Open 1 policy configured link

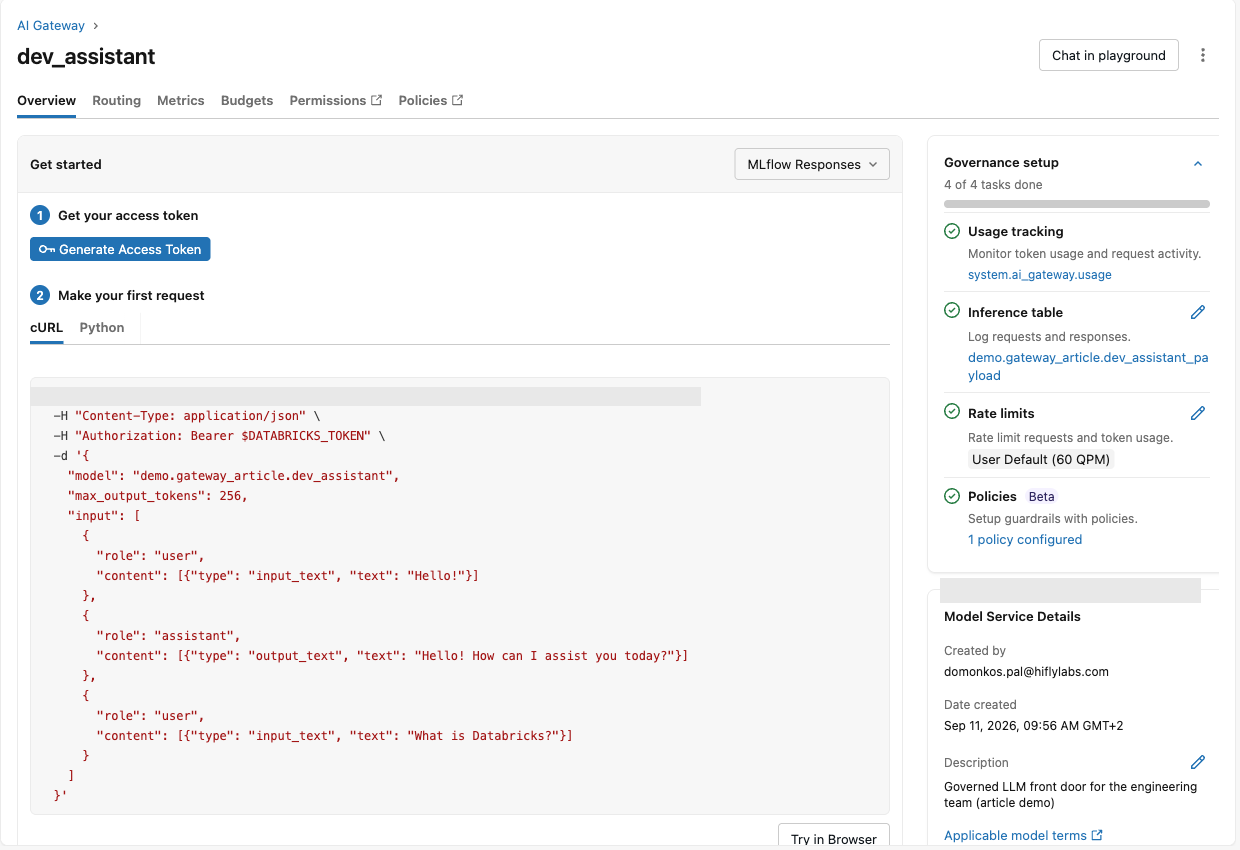pyautogui.click(x=1025, y=539)
